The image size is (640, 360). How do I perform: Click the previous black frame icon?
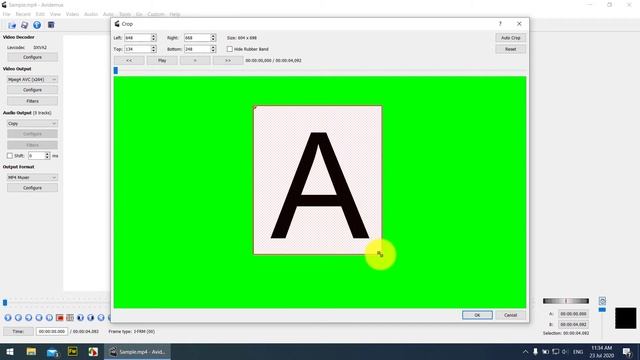(80, 318)
